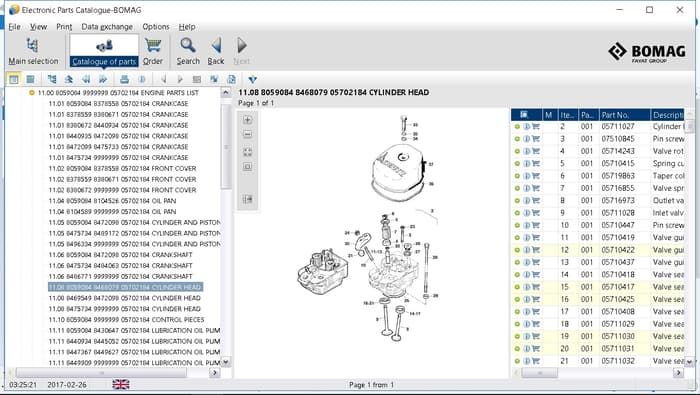Open the File menu
Image resolution: width=700 pixels, height=395 pixels.
(14, 27)
